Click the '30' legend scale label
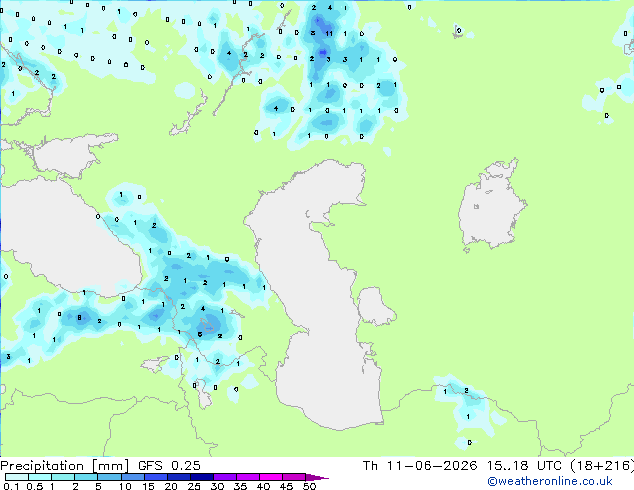 (x=217, y=486)
